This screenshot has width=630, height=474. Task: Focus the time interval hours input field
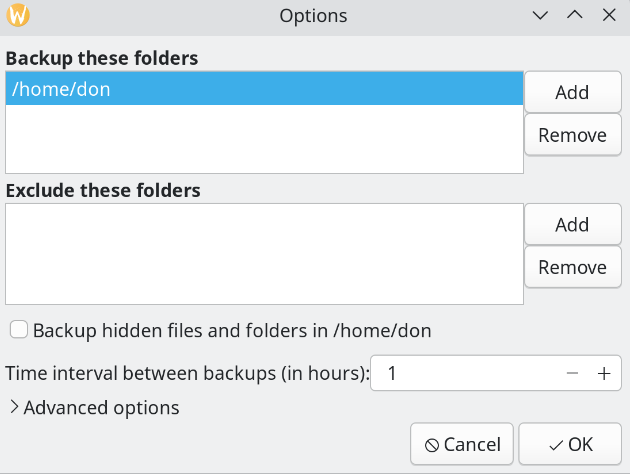(466, 373)
